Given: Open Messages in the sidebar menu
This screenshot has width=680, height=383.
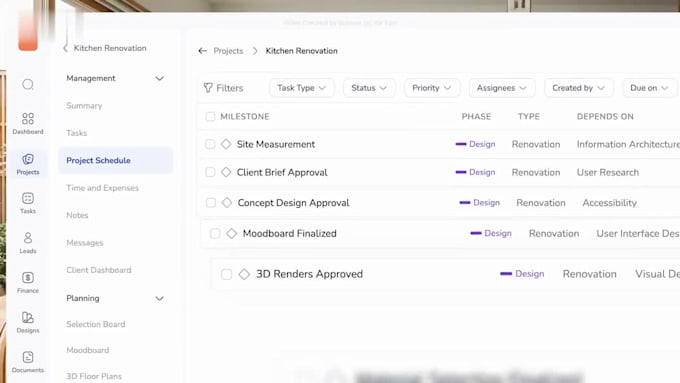Looking at the screenshot, I should (x=85, y=243).
